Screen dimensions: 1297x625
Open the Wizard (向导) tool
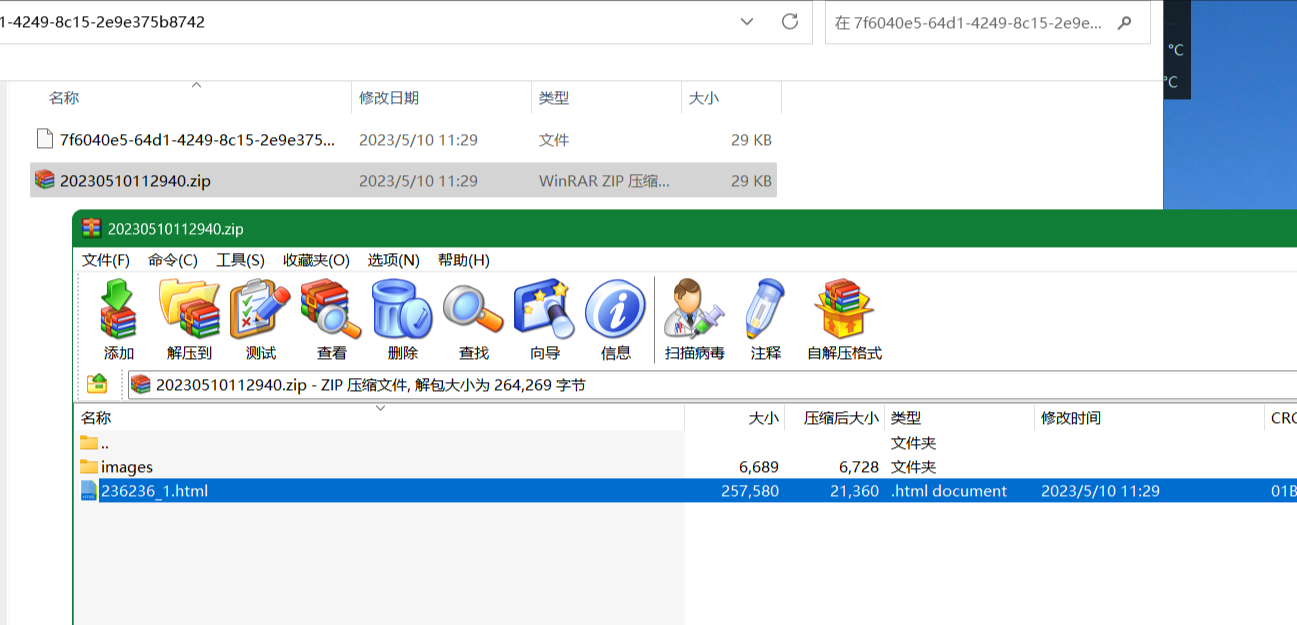click(x=544, y=310)
